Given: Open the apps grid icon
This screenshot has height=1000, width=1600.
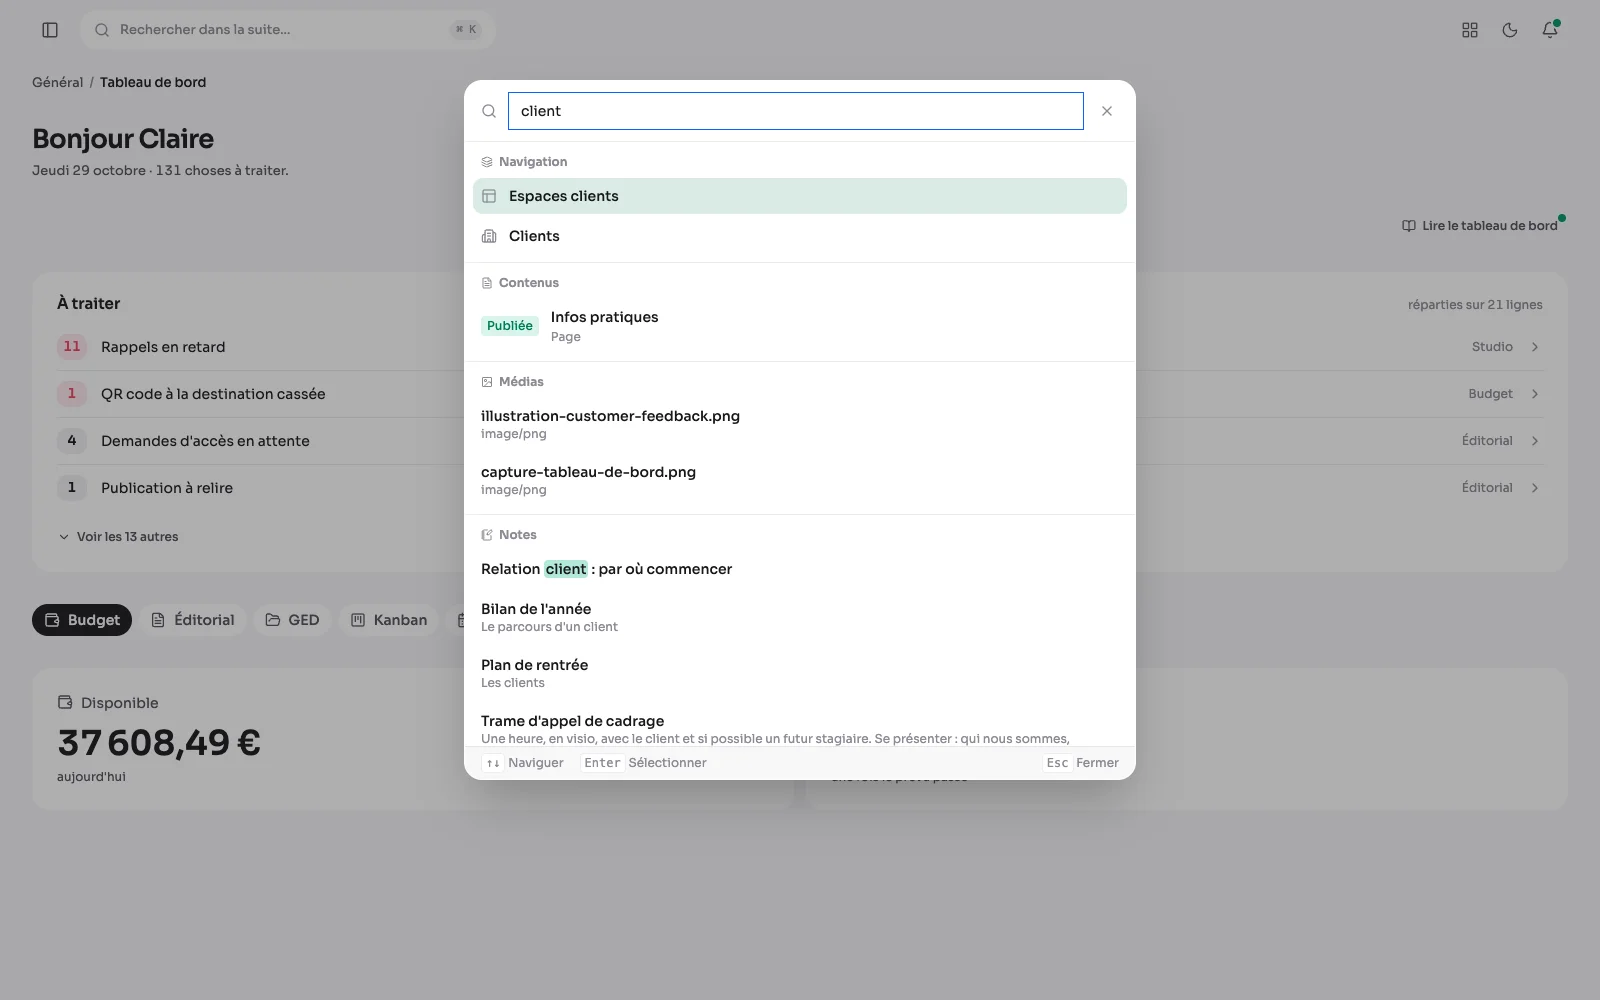Looking at the screenshot, I should point(1470,30).
